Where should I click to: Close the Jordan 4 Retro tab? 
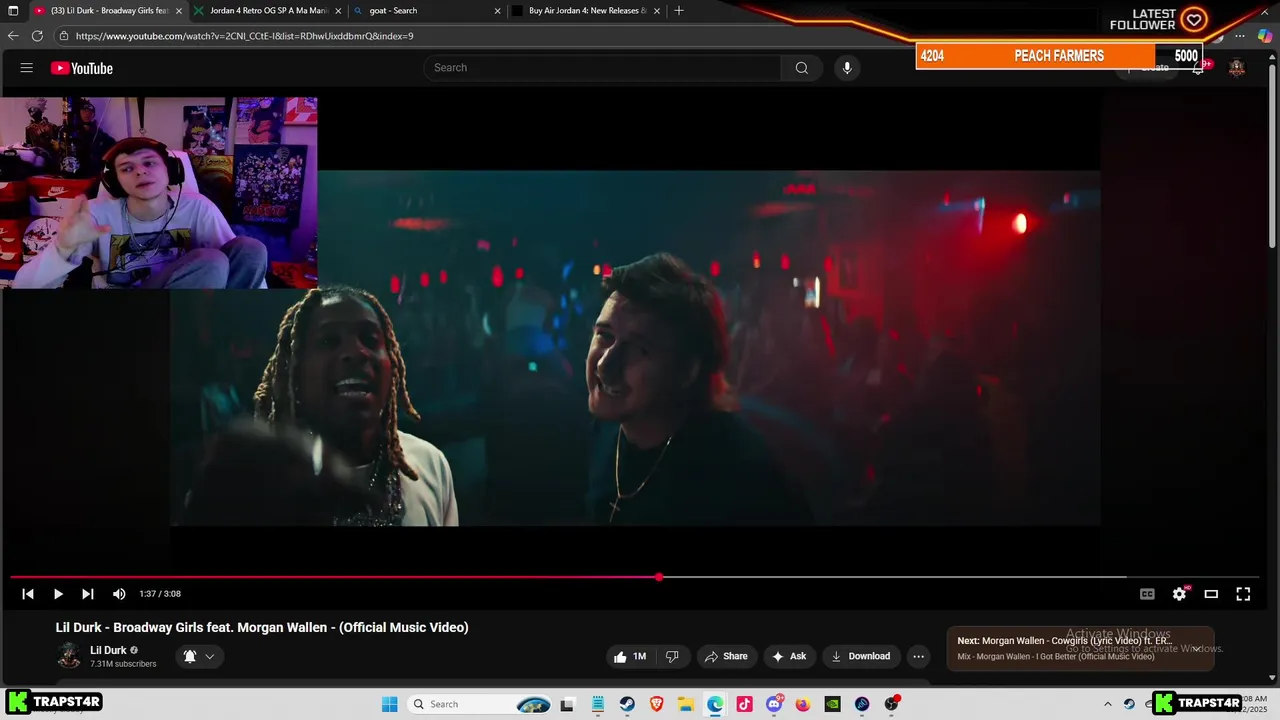click(x=338, y=11)
